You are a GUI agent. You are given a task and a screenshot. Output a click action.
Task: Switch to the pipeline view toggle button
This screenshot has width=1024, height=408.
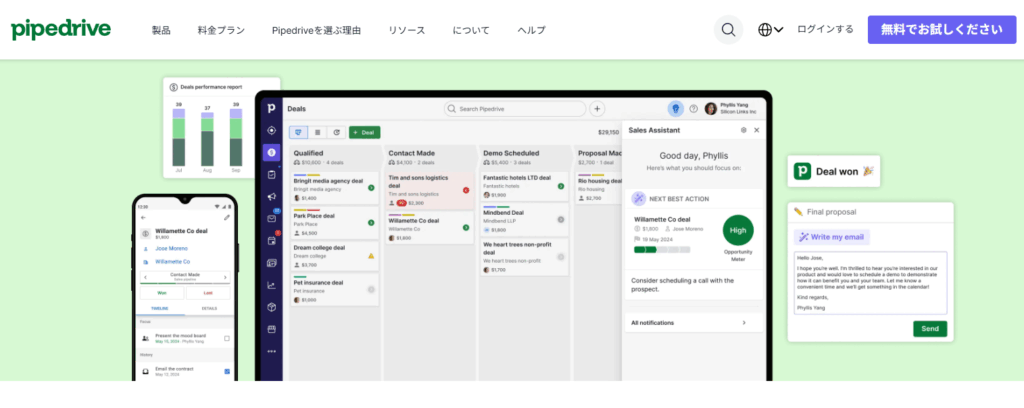pos(299,132)
